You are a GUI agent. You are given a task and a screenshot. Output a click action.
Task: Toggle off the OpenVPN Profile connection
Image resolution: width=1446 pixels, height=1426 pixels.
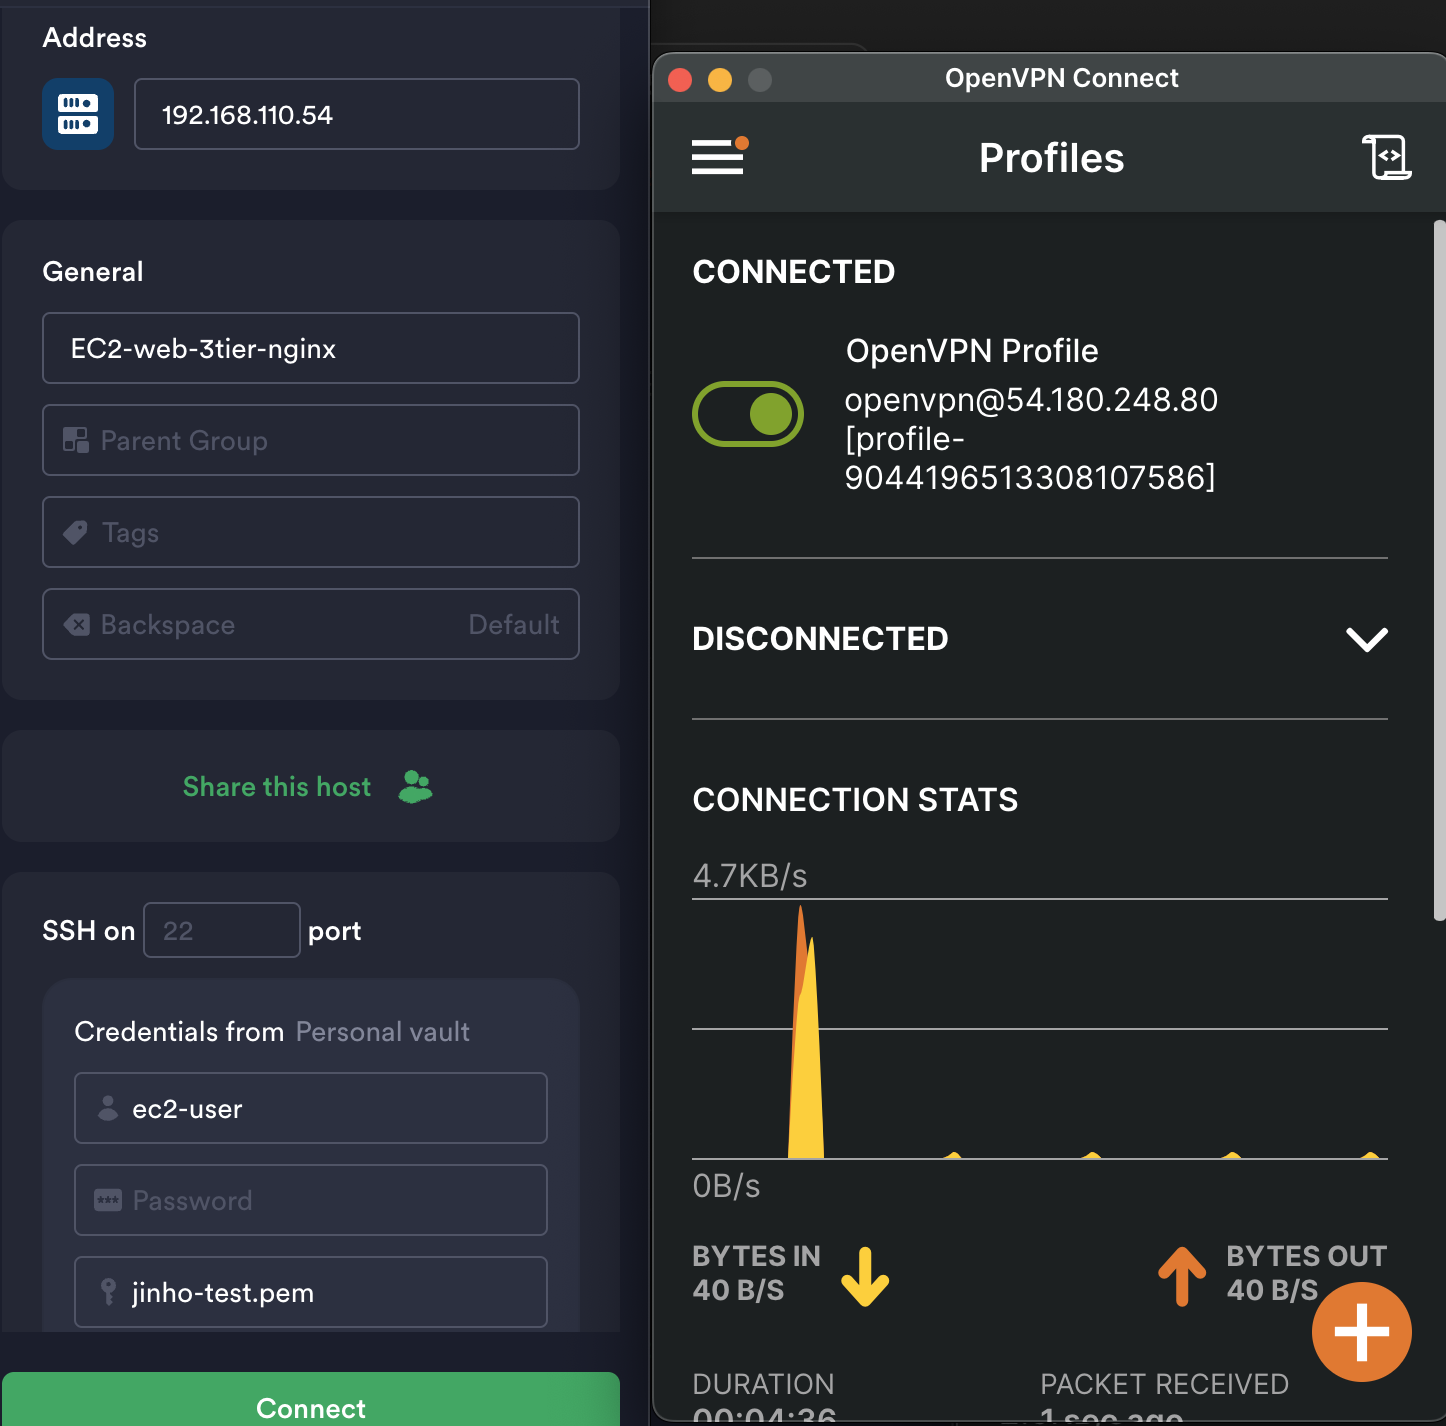tap(748, 414)
